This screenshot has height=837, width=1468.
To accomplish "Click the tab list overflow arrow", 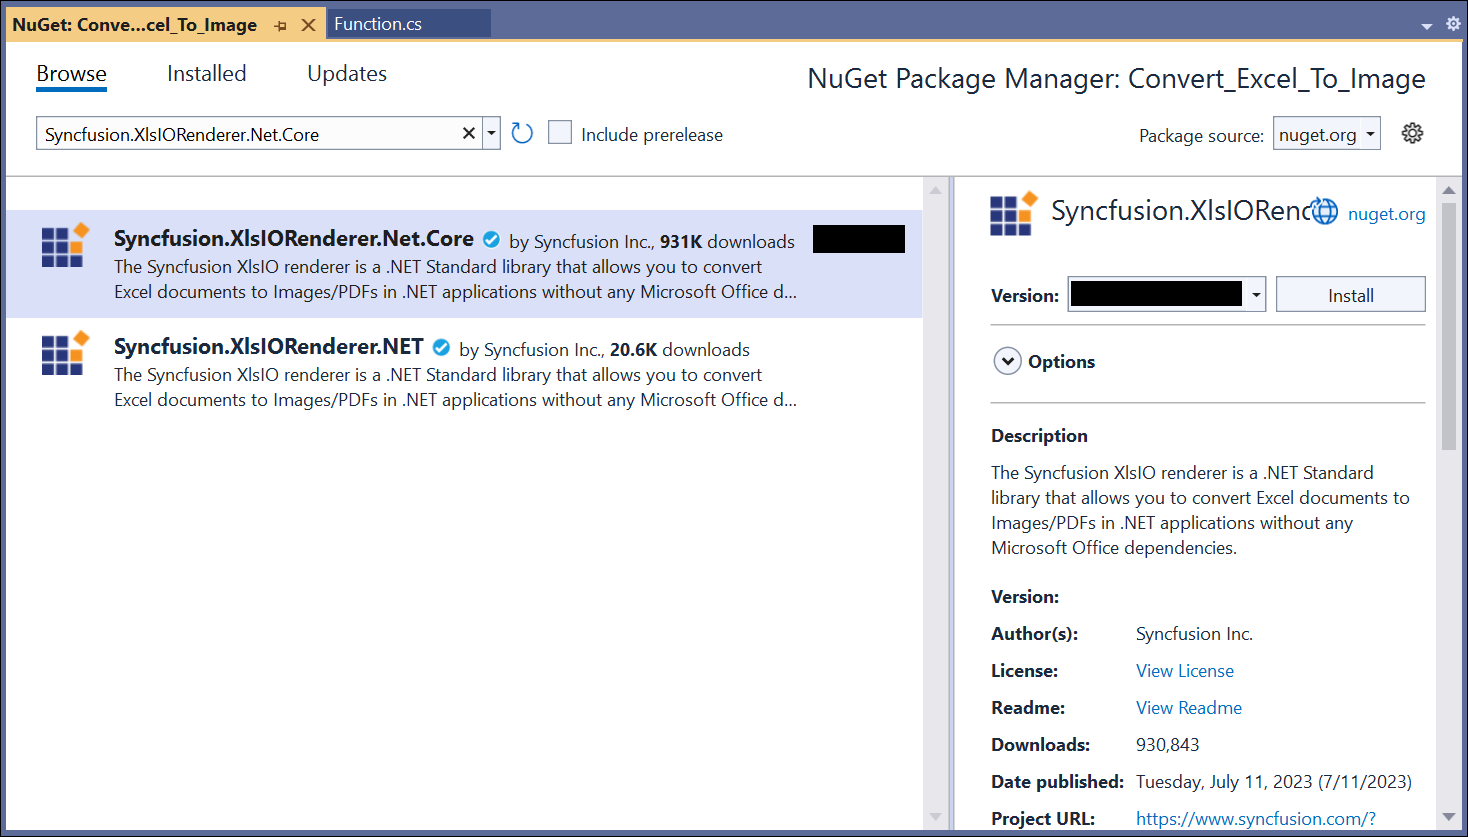I will [1427, 26].
